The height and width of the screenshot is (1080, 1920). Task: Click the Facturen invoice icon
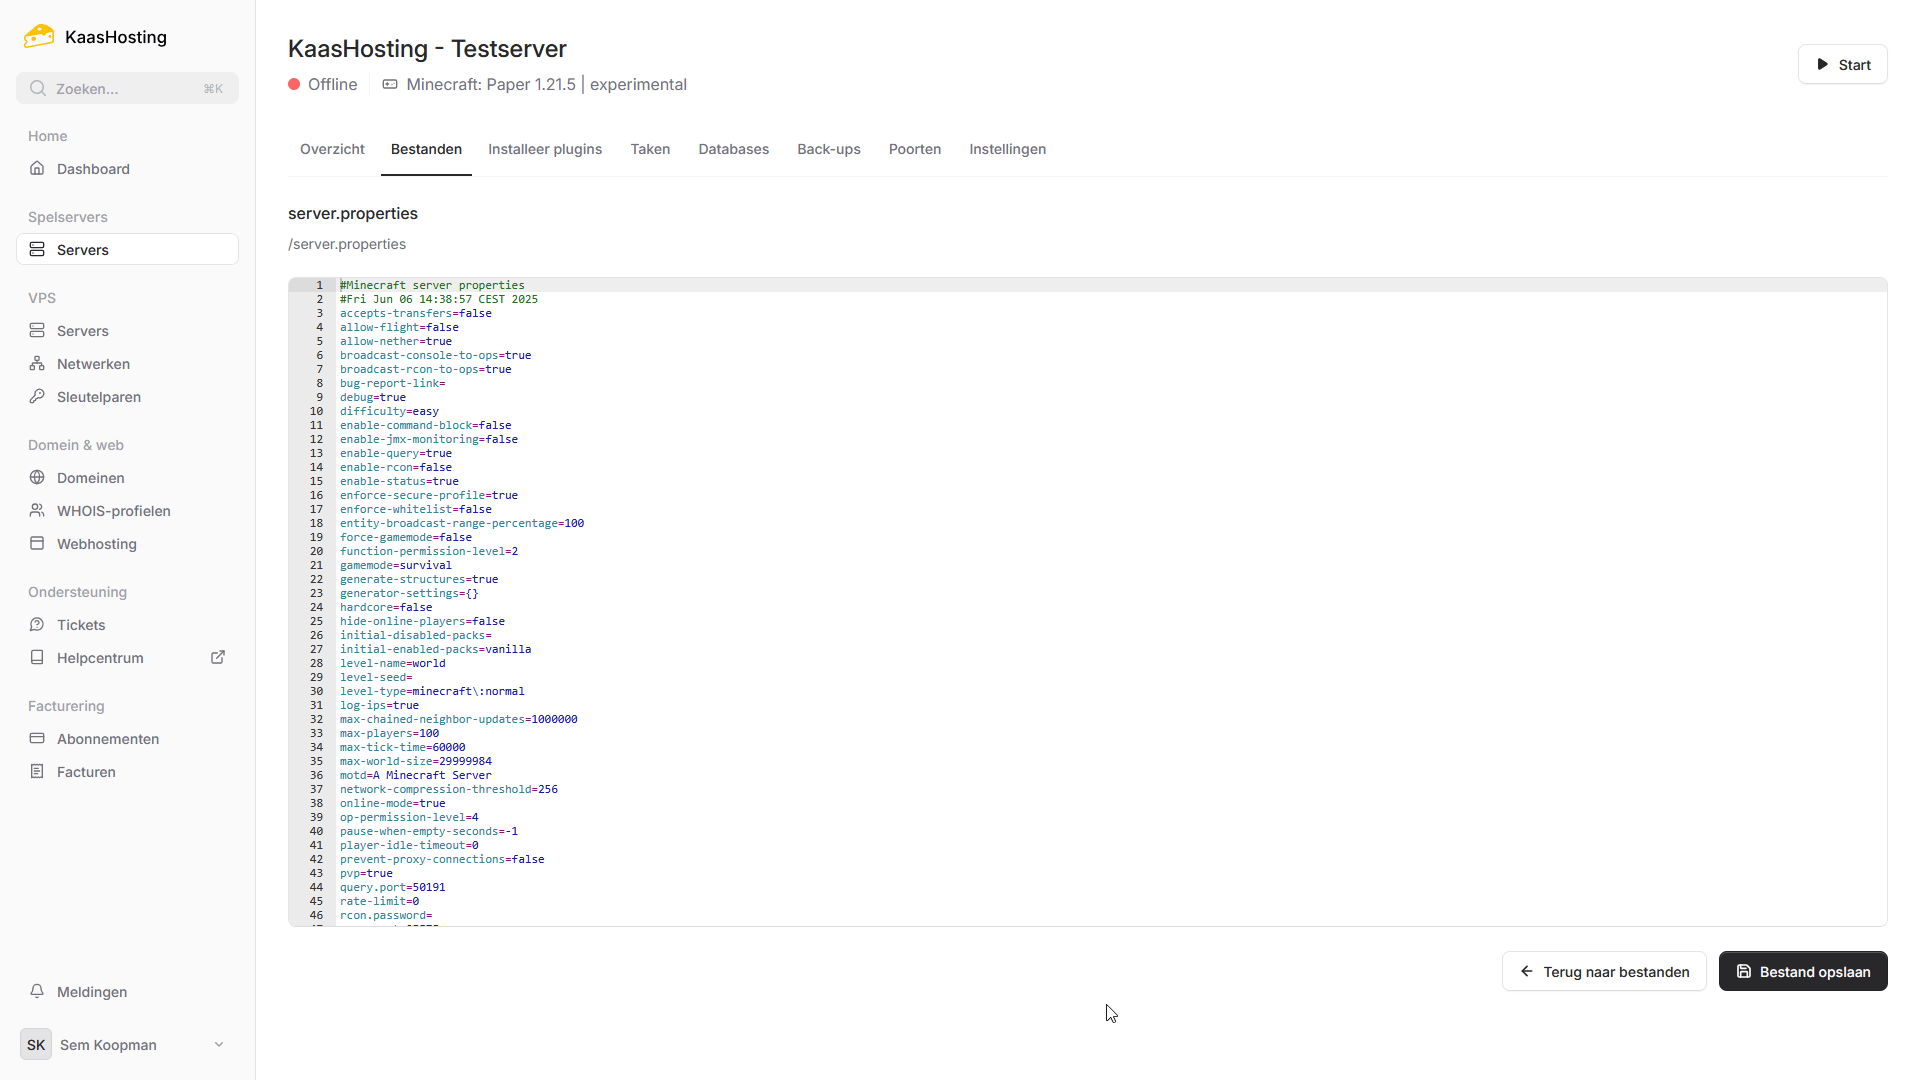point(37,772)
